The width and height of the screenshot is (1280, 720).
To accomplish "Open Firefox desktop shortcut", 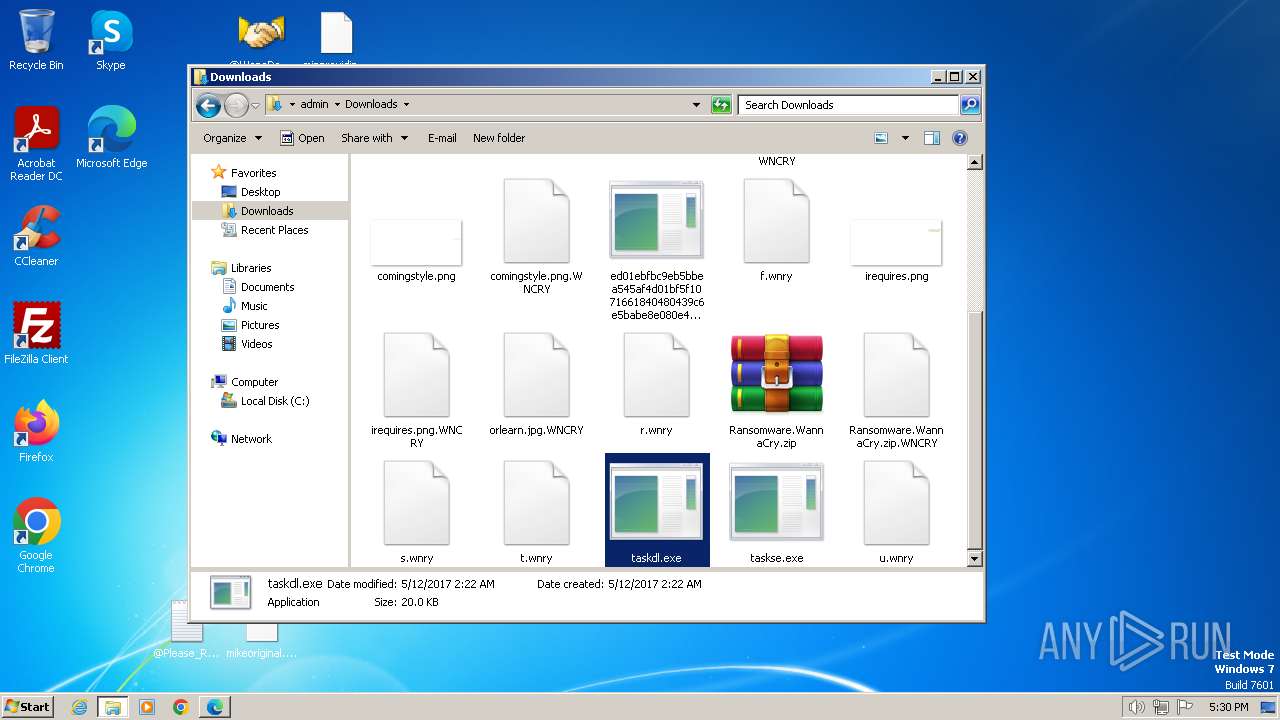I will pos(36,432).
